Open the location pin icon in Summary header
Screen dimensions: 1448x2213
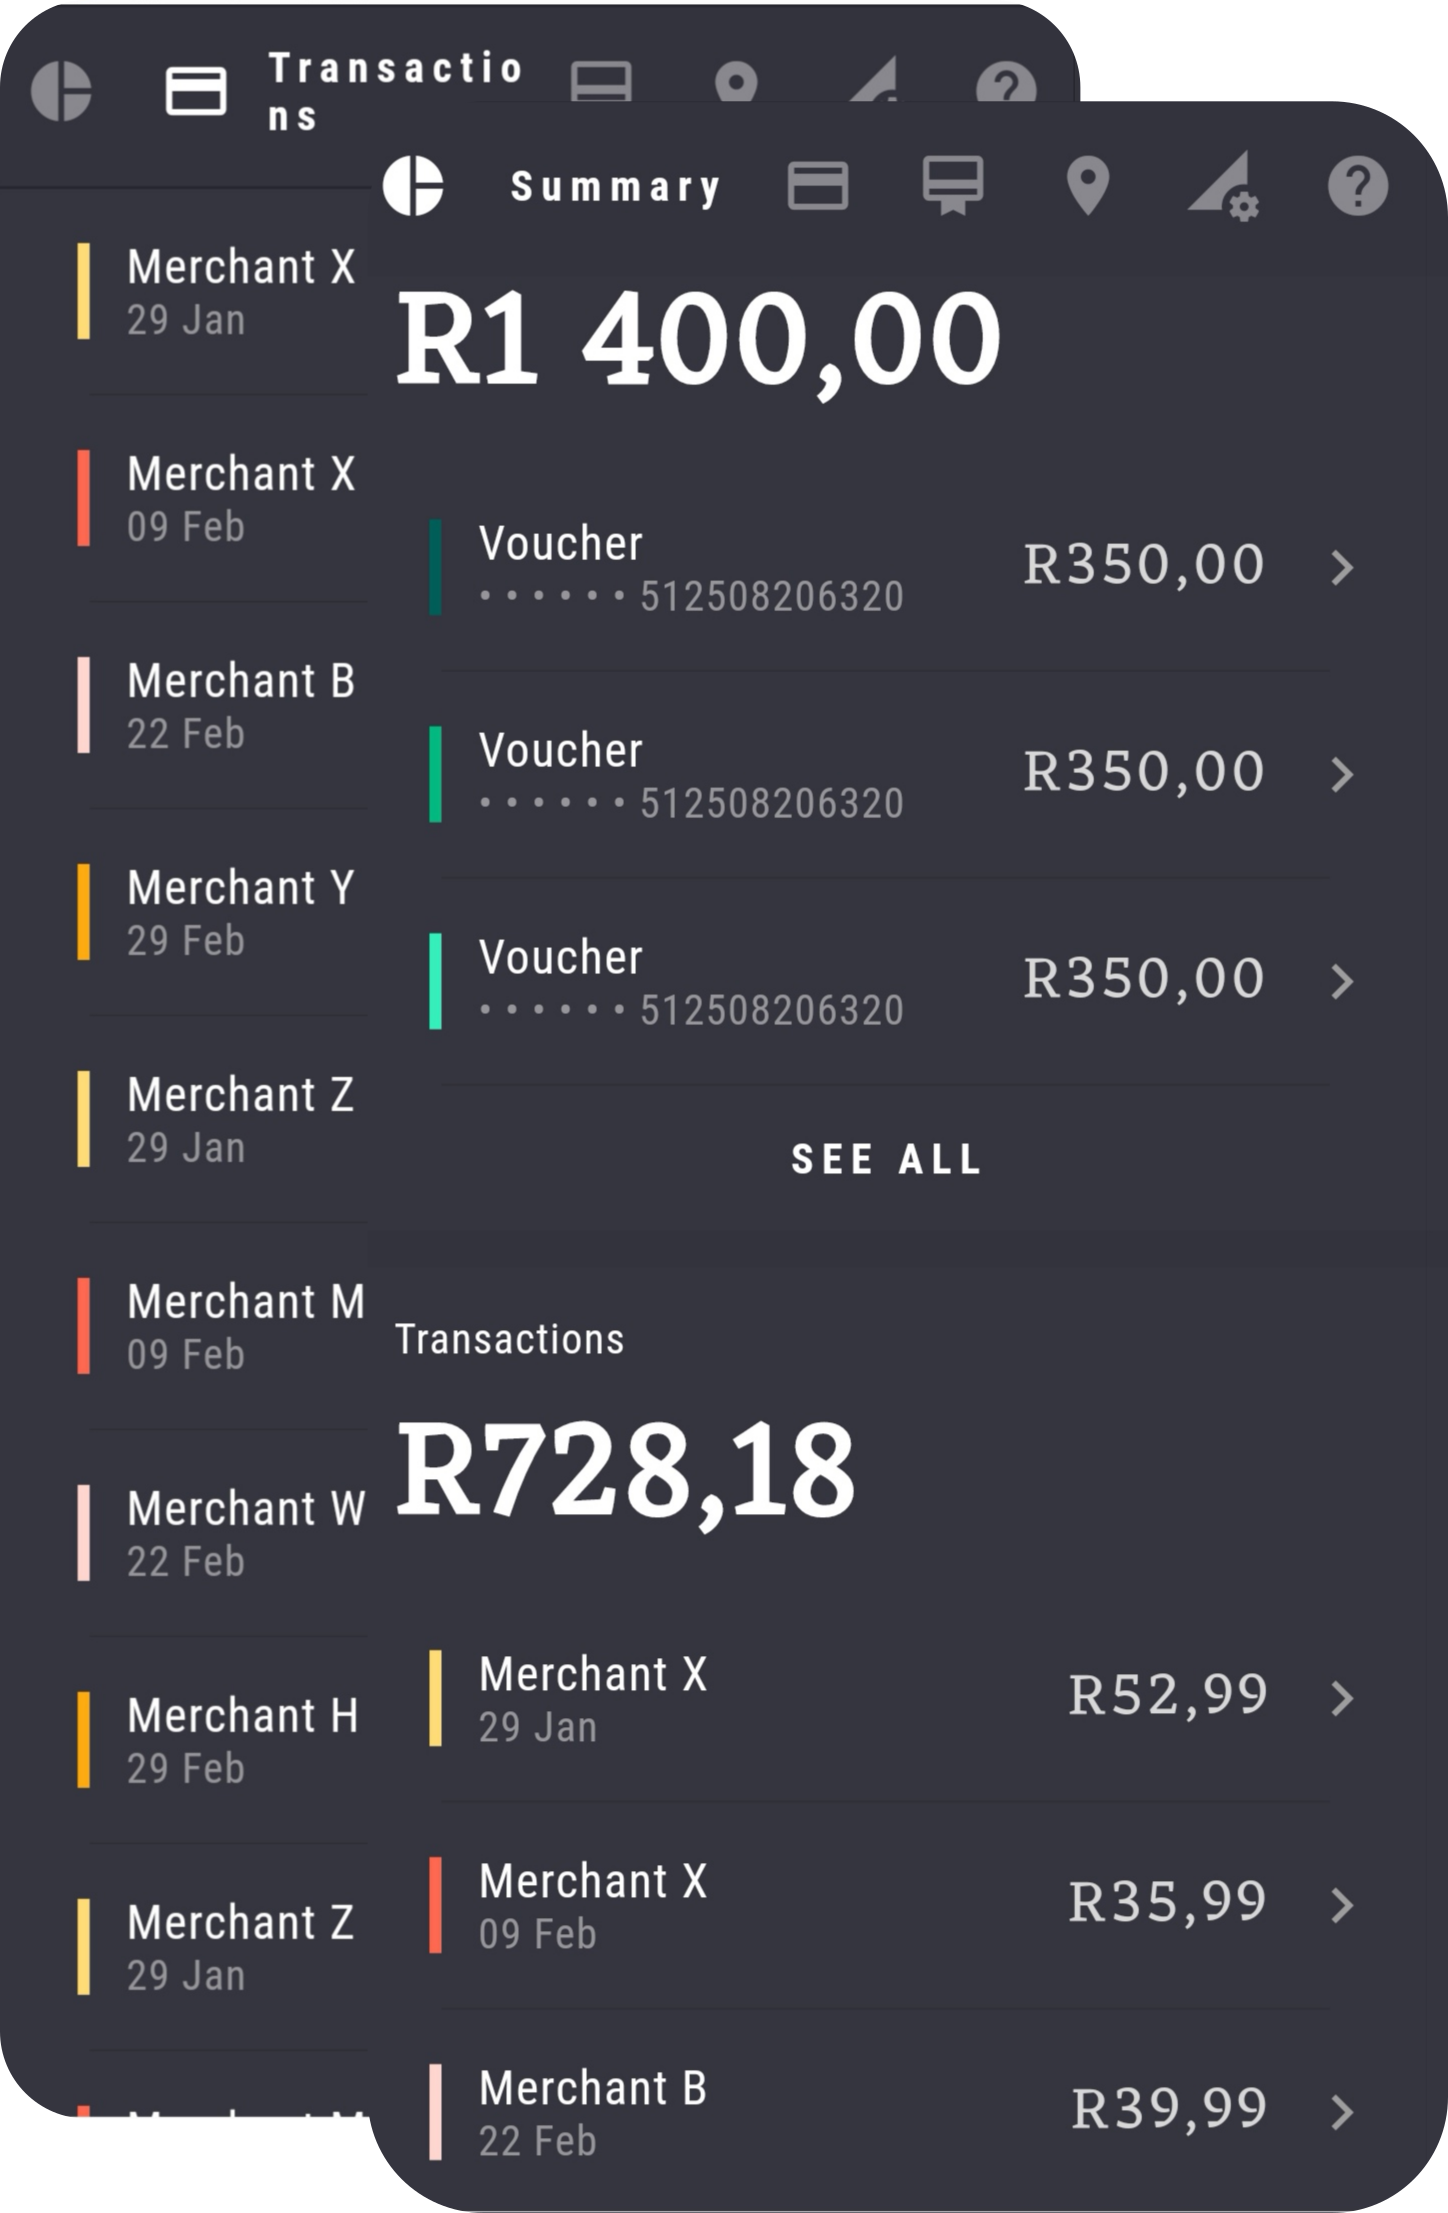click(x=1087, y=186)
